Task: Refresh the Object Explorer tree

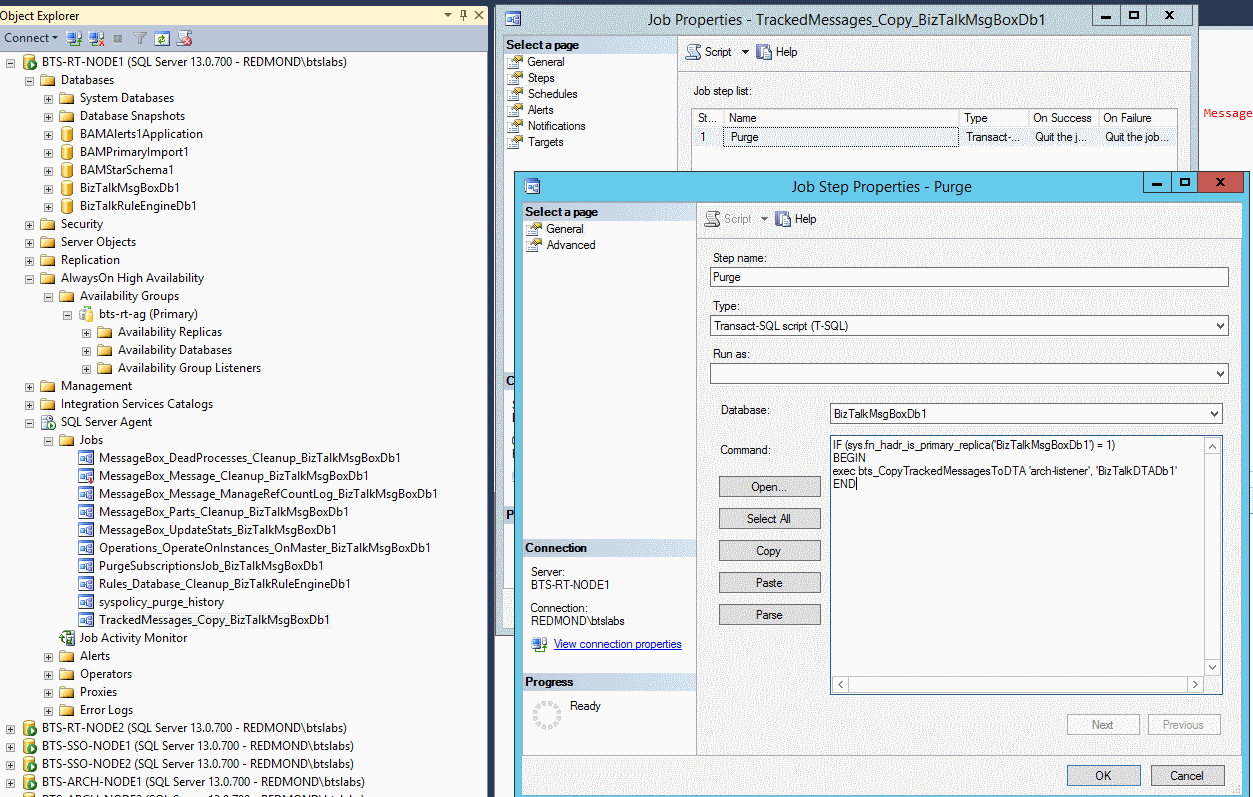Action: pyautogui.click(x=163, y=37)
